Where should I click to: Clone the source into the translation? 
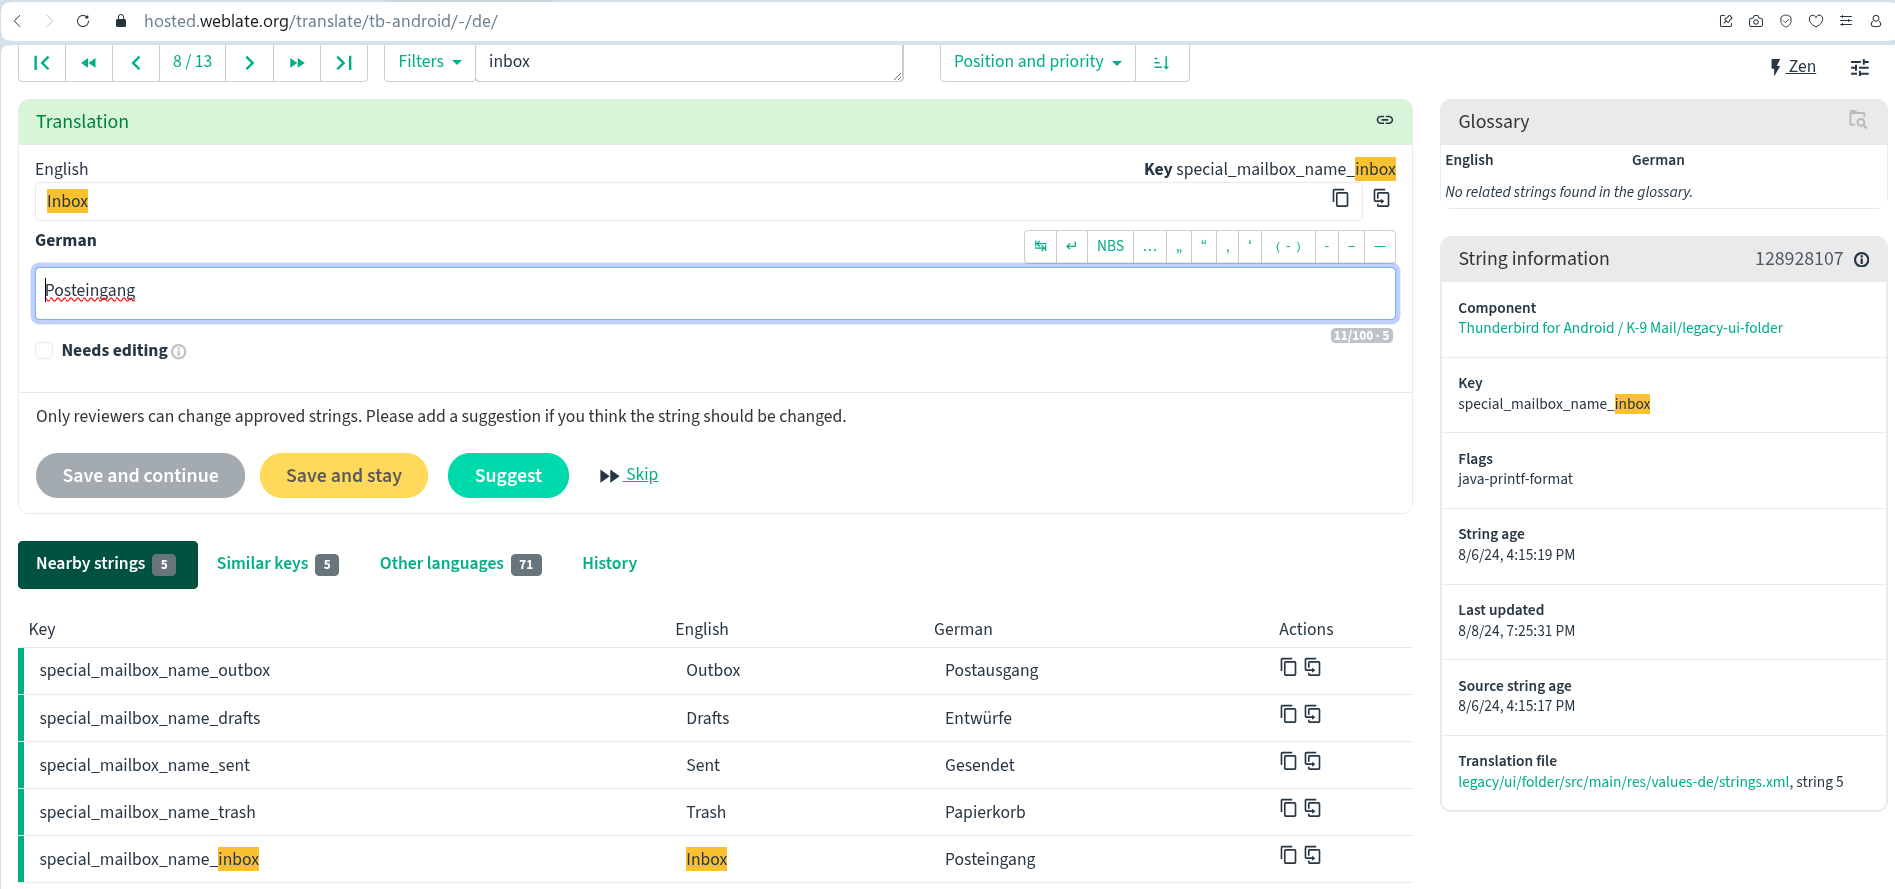(1381, 198)
